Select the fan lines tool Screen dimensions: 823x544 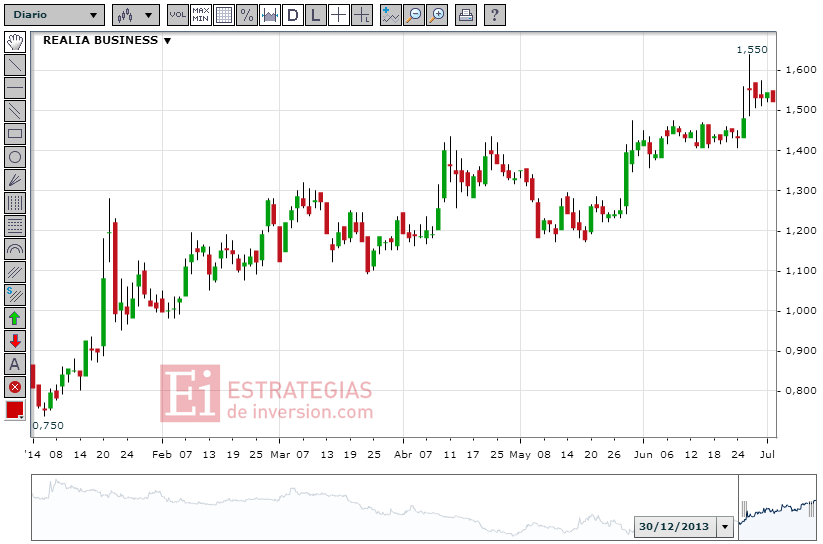[x=15, y=180]
